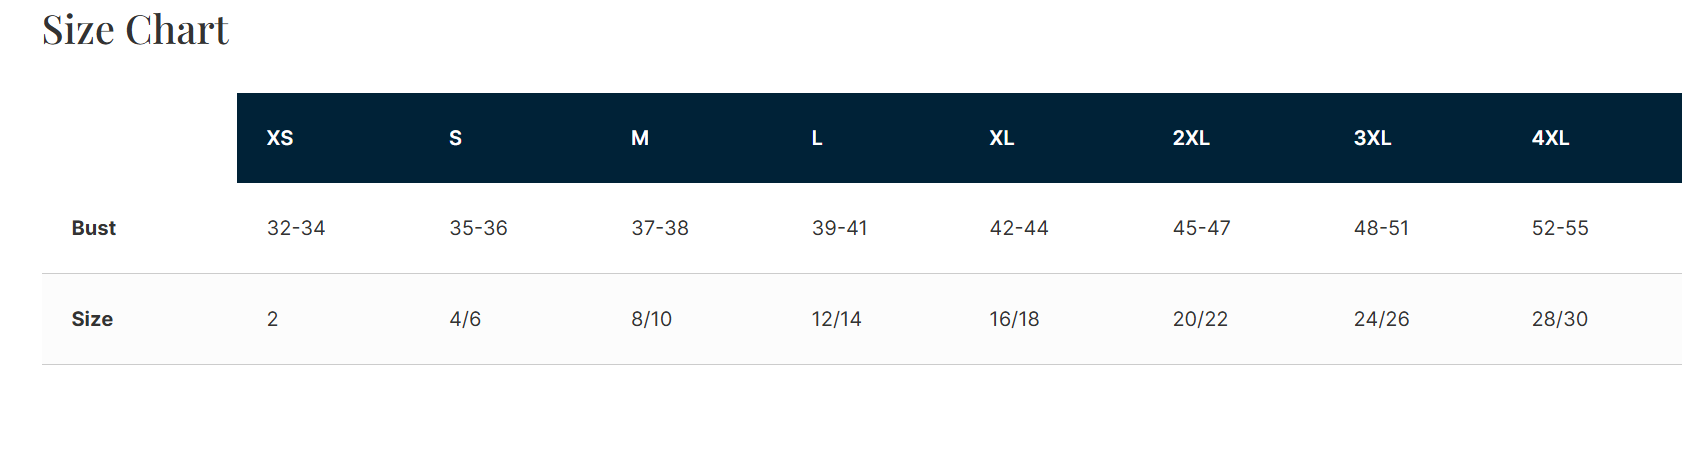1697x450 pixels.
Task: Click the Size row label
Action: (x=92, y=319)
